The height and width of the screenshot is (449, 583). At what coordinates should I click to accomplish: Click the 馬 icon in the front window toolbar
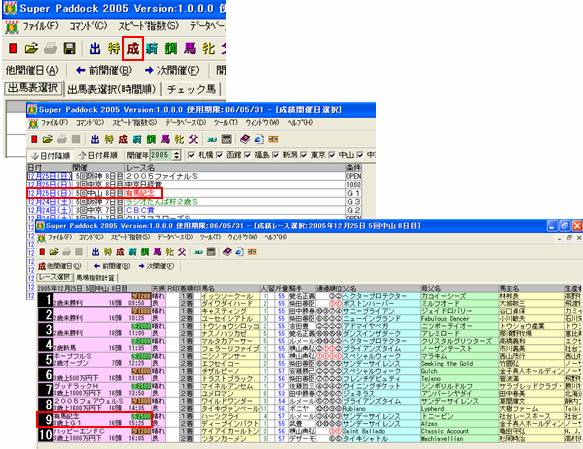coord(157,252)
